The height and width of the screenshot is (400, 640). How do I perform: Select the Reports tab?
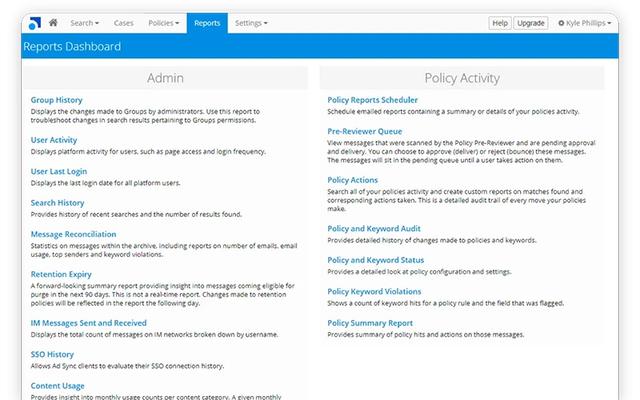tap(207, 22)
